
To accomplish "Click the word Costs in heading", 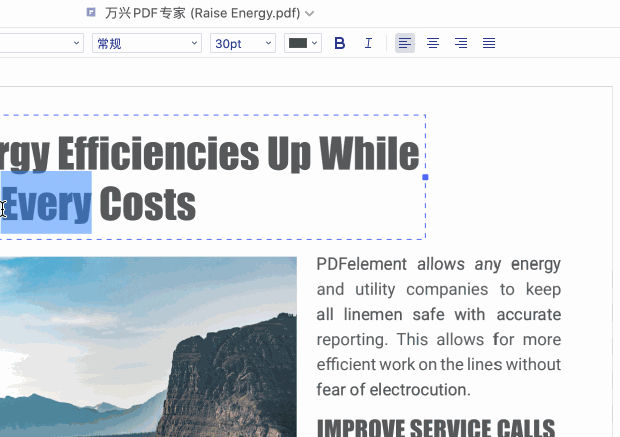I will (147, 204).
